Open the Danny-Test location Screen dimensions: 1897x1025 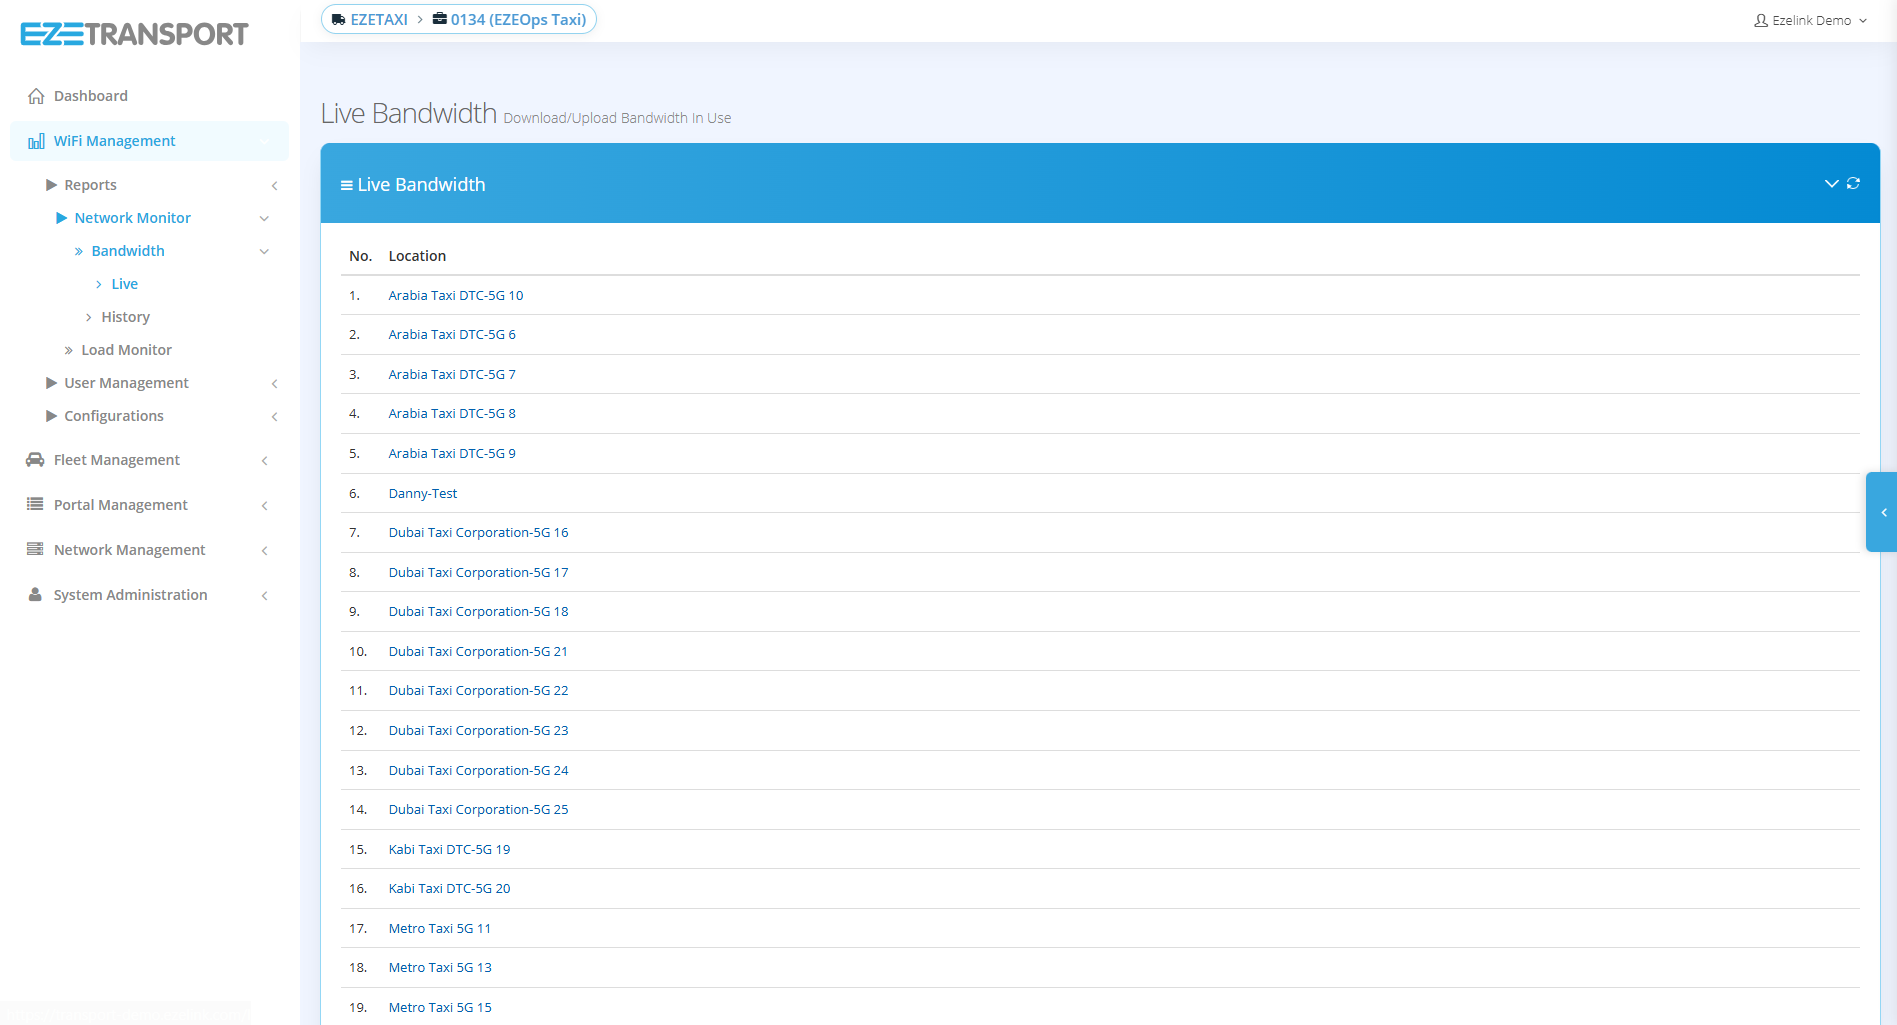[423, 493]
